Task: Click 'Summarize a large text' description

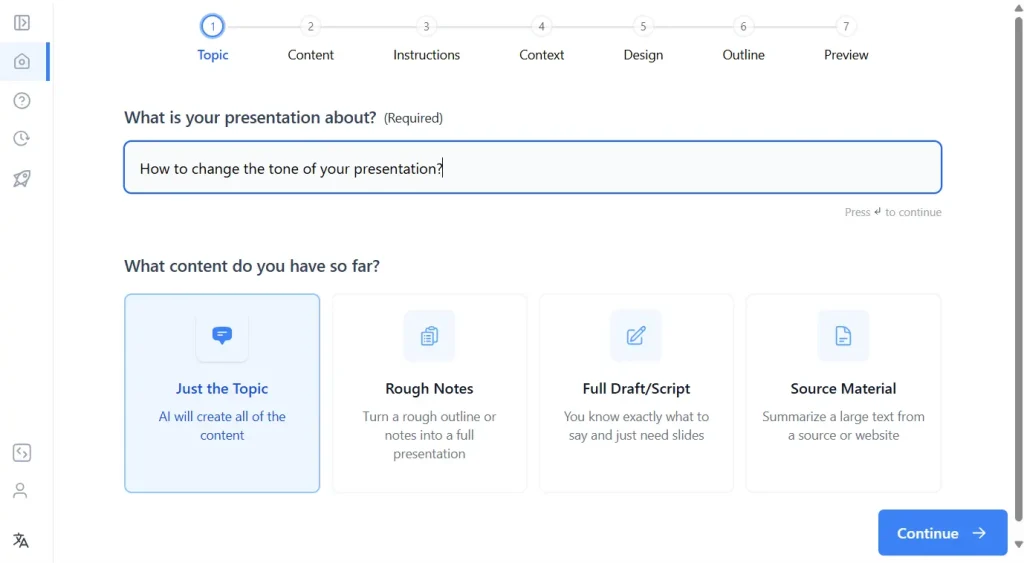Action: [x=843, y=426]
